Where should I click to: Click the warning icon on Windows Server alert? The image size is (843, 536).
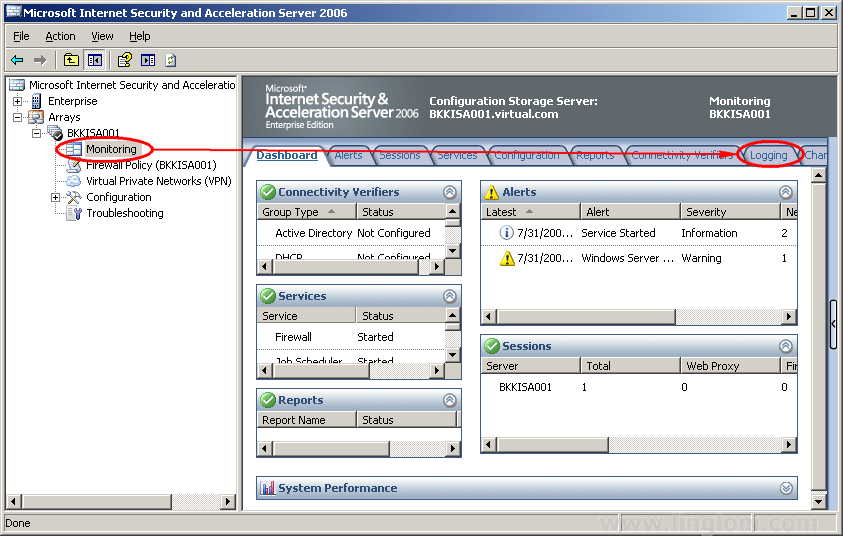[x=506, y=258]
